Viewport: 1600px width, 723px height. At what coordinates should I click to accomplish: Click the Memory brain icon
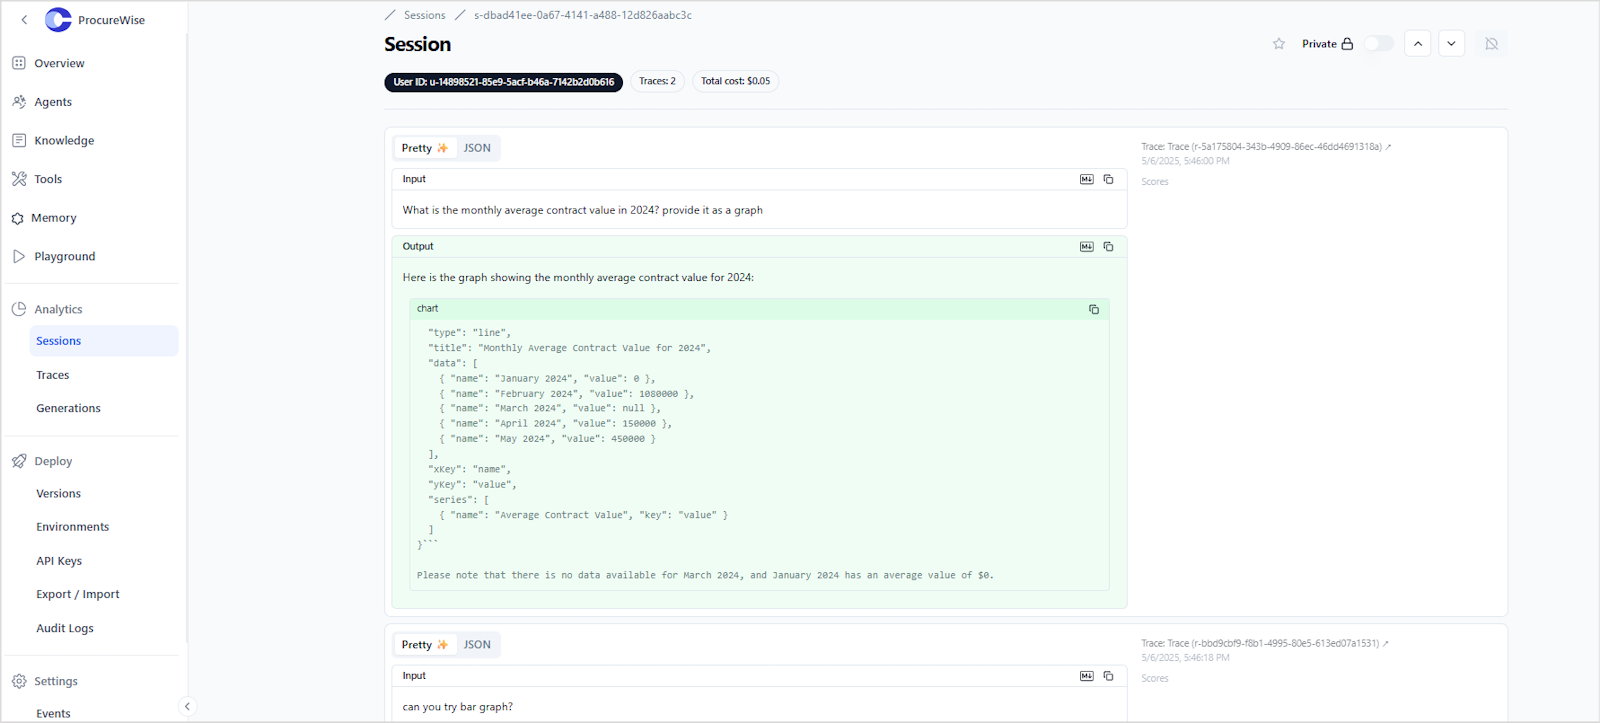pyautogui.click(x=17, y=218)
